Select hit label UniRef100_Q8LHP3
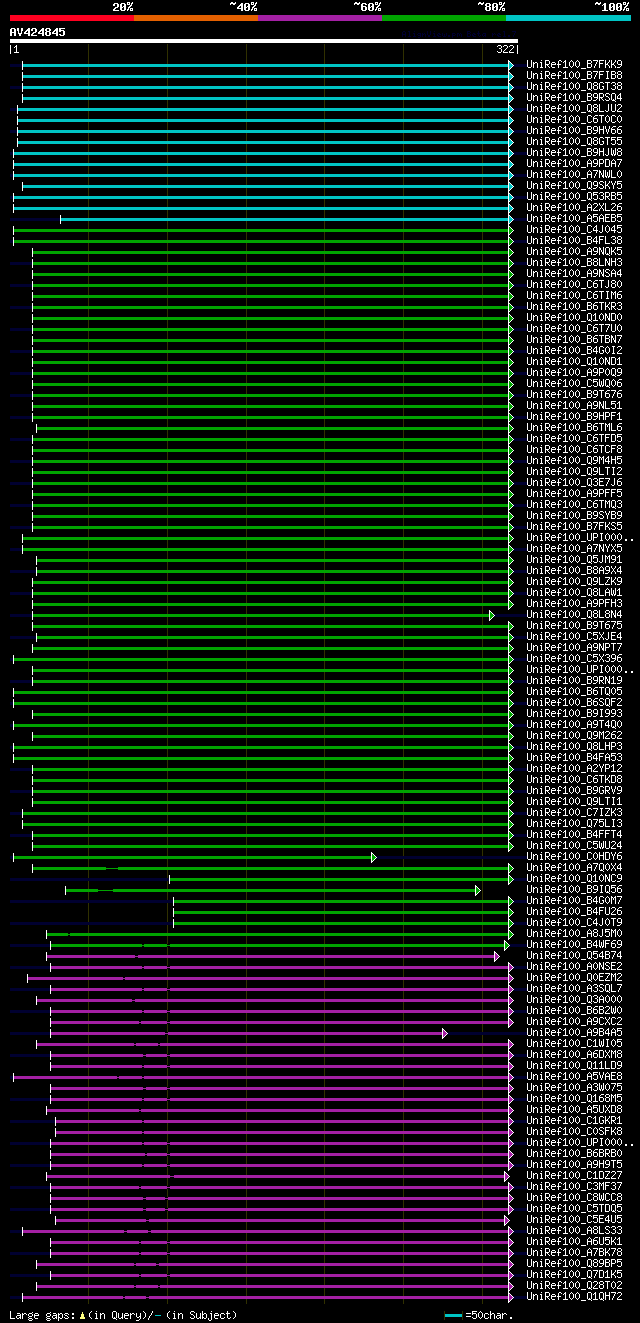 574,747
